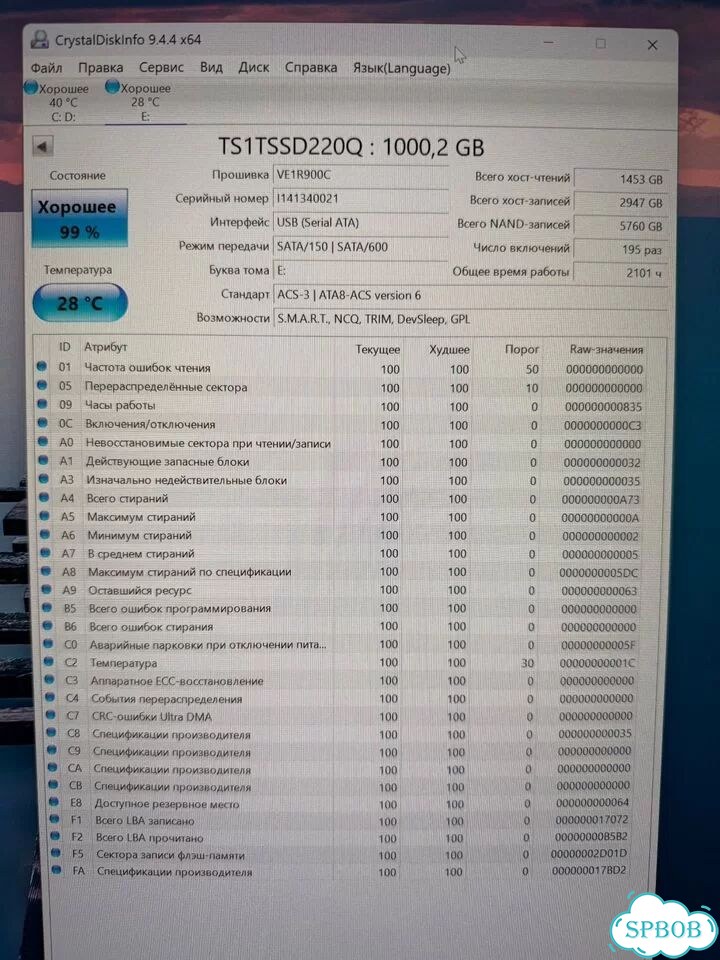
Task: Click the interface field USB (Serial ATA)
Action: pyautogui.click(x=360, y=223)
